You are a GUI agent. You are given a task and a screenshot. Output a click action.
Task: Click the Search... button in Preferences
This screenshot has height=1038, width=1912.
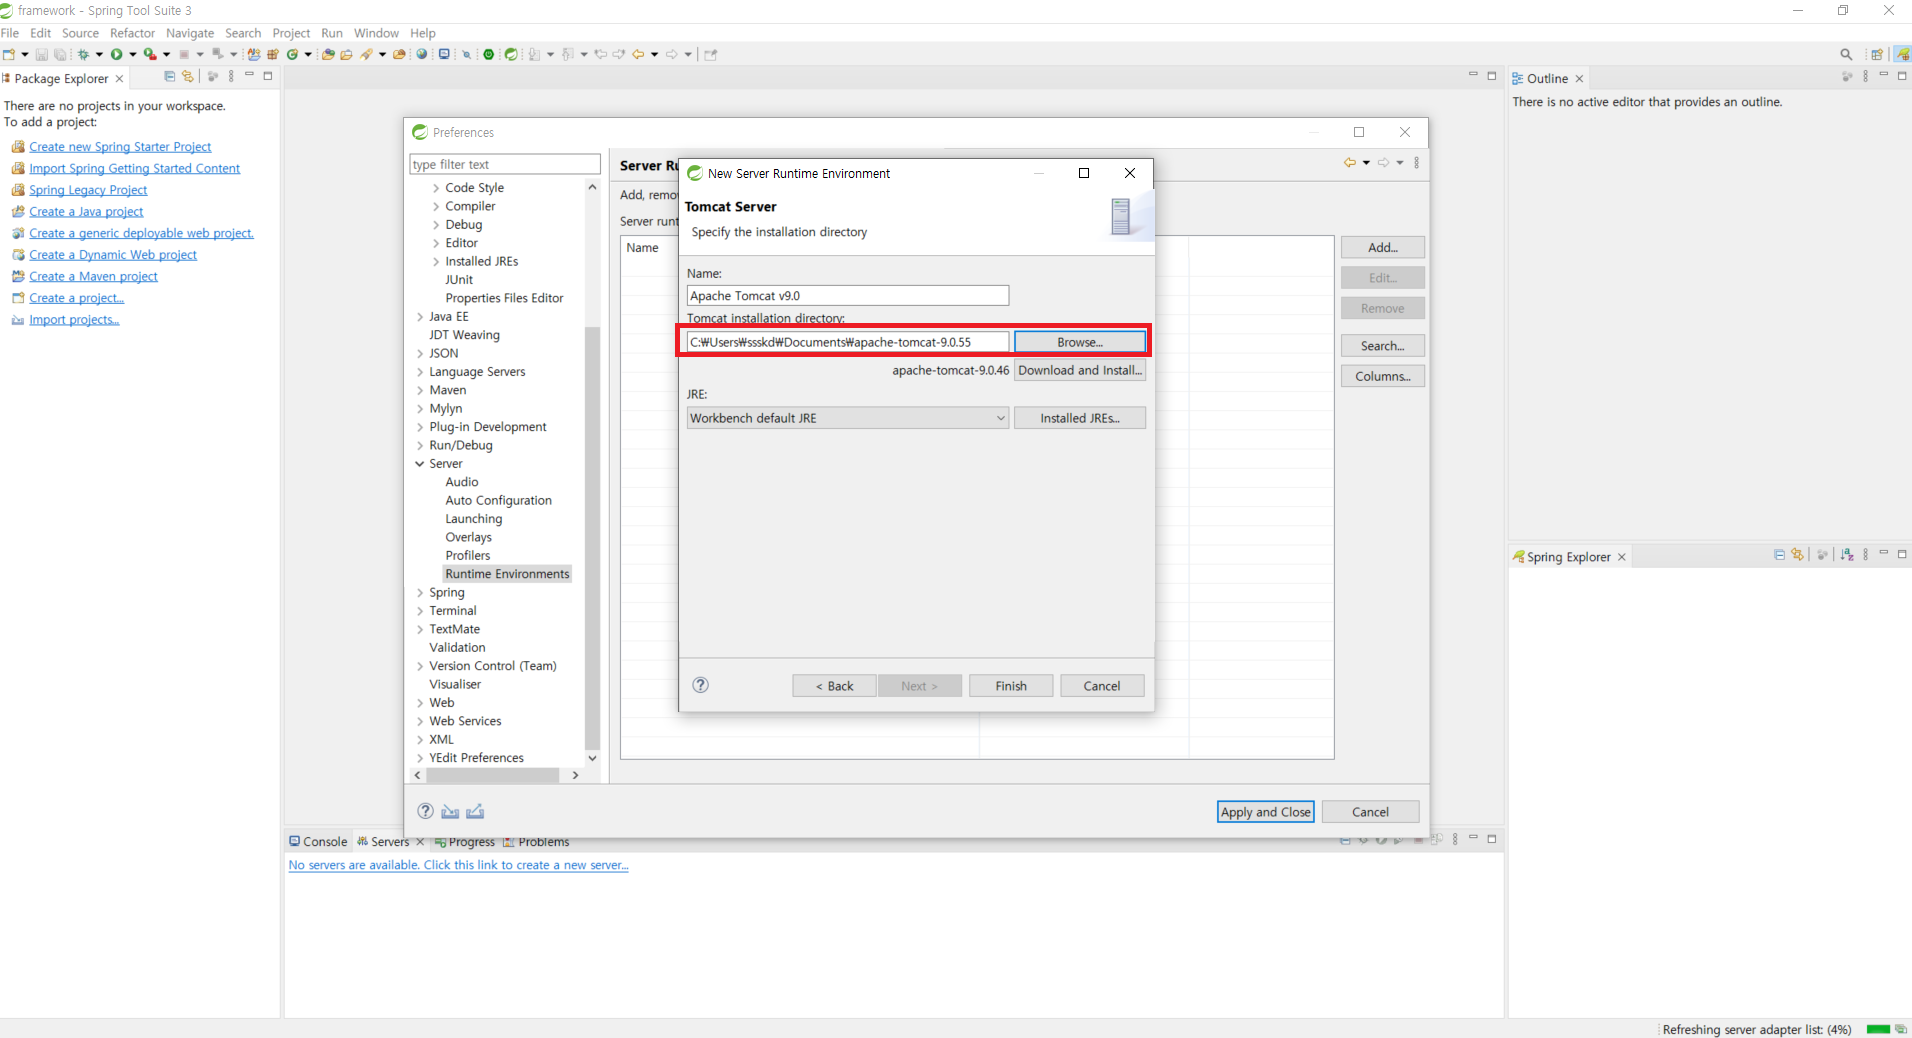[x=1383, y=346]
